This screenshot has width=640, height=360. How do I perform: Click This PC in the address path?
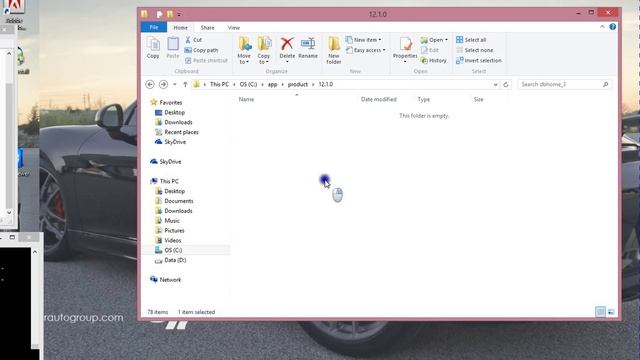pyautogui.click(x=219, y=84)
